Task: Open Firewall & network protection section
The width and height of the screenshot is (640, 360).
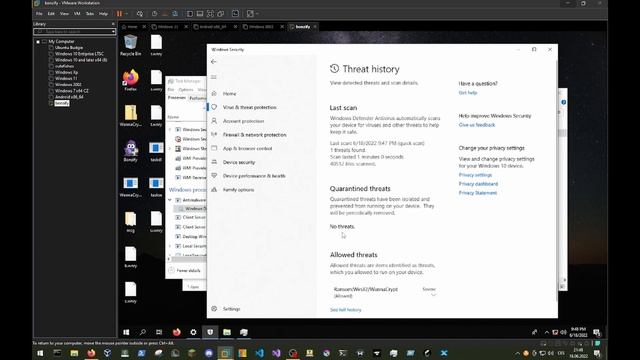Action: [x=254, y=135]
